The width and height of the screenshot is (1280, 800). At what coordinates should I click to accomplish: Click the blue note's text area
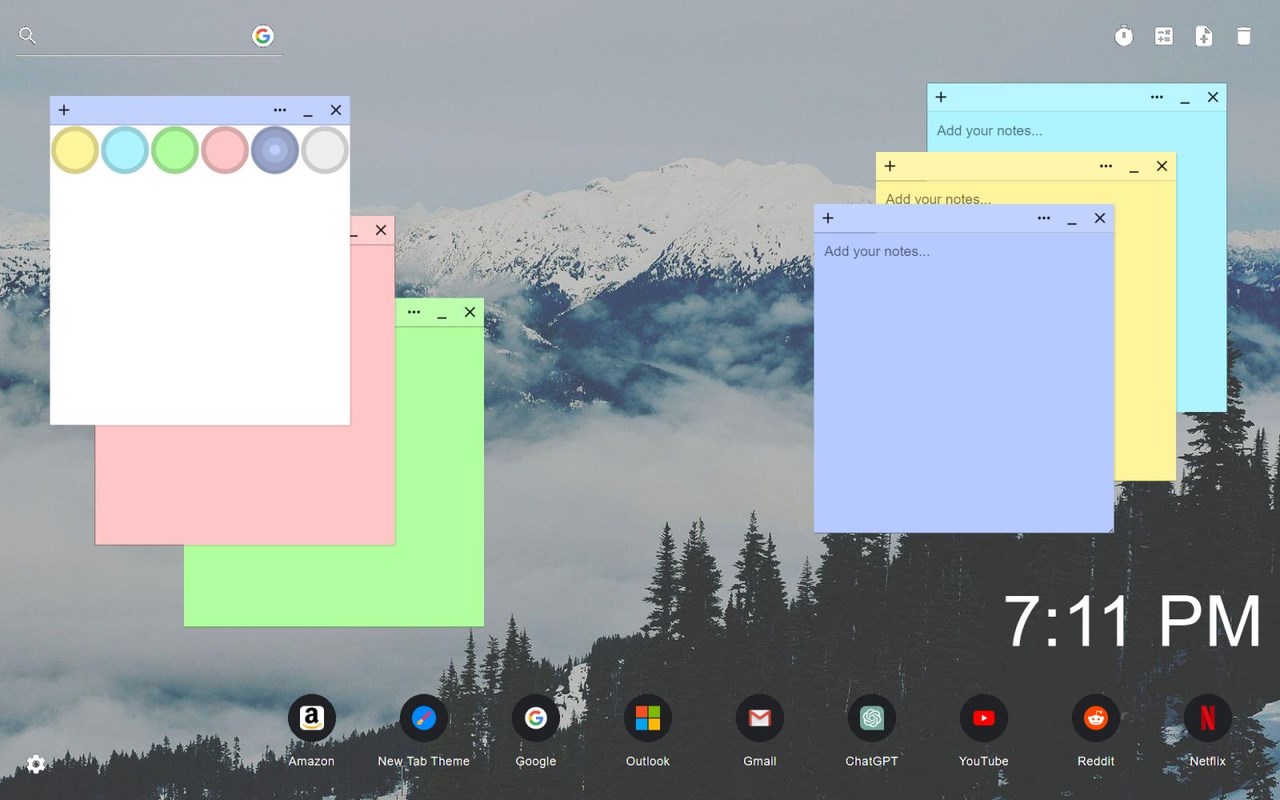964,382
